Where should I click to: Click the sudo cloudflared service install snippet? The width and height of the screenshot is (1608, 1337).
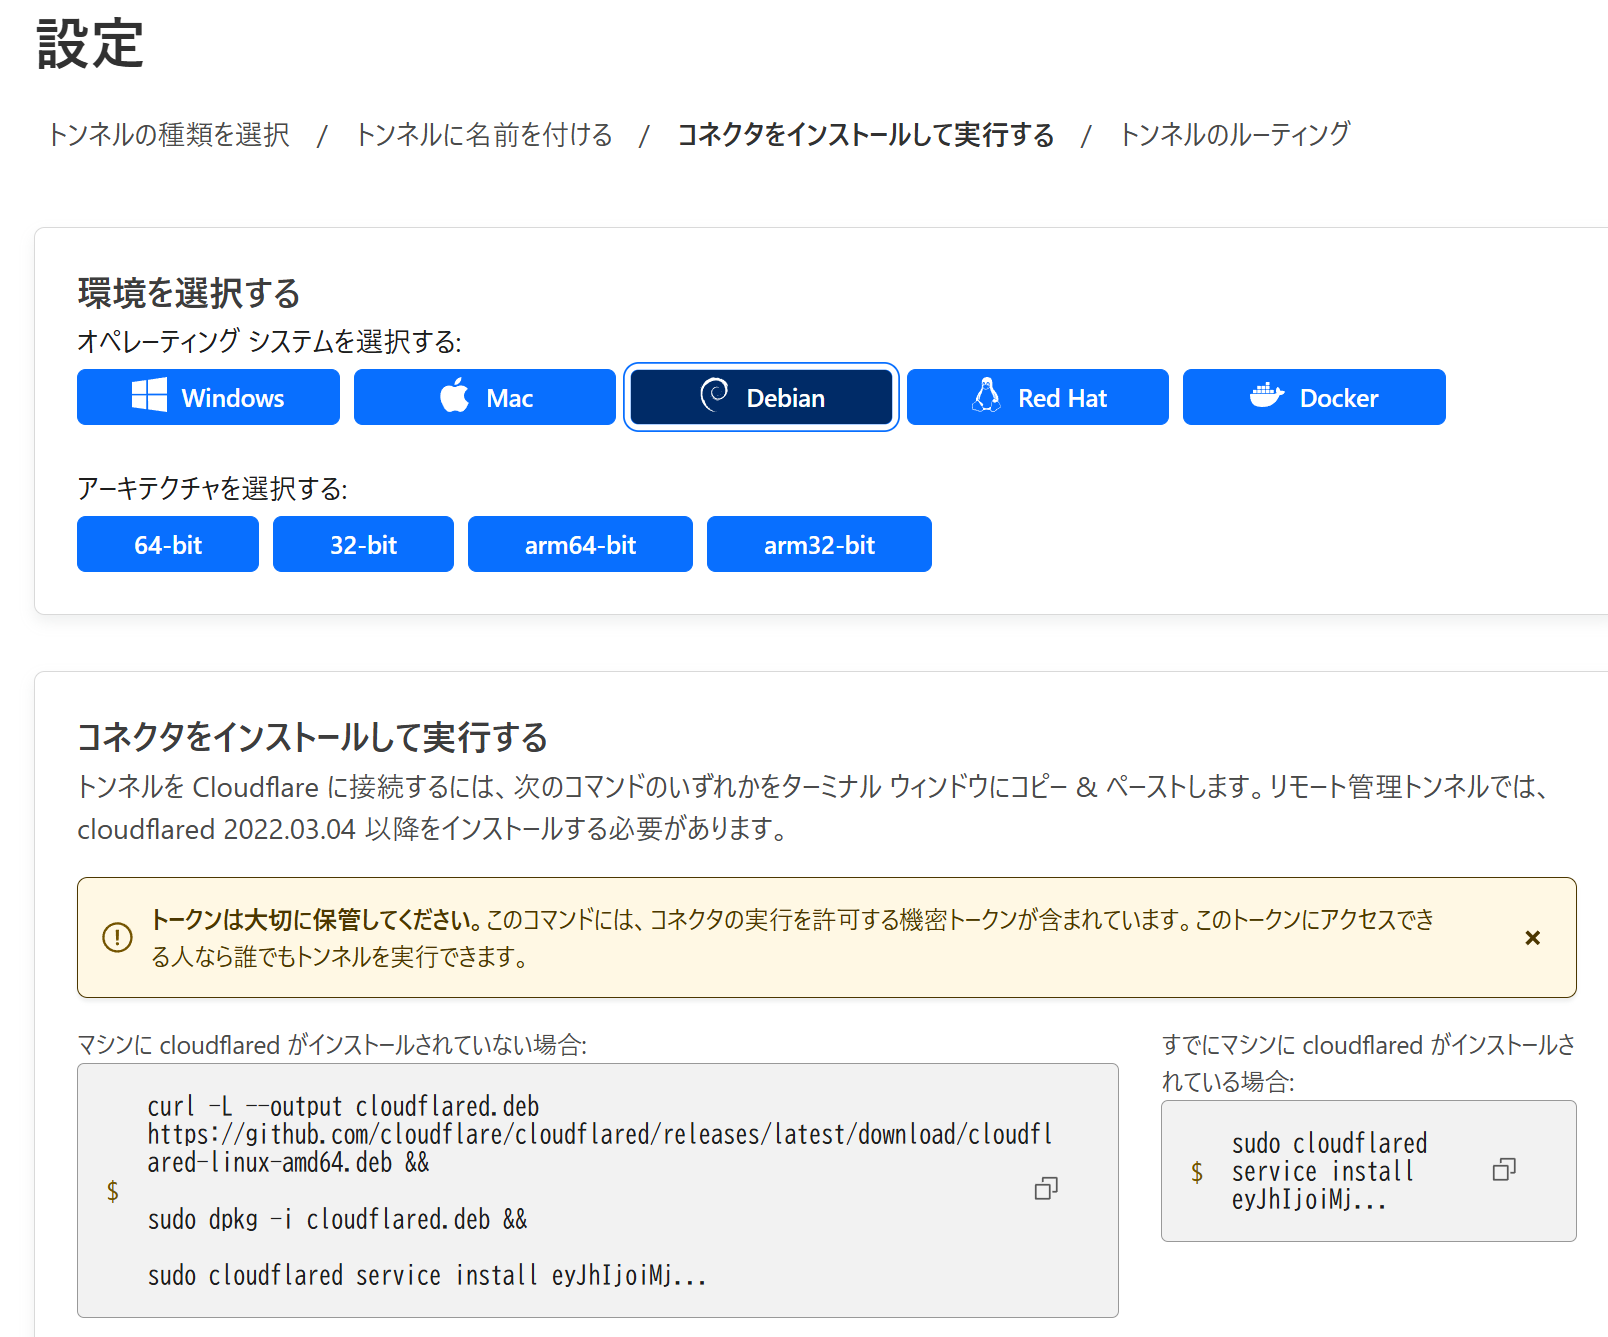(x=1330, y=1170)
